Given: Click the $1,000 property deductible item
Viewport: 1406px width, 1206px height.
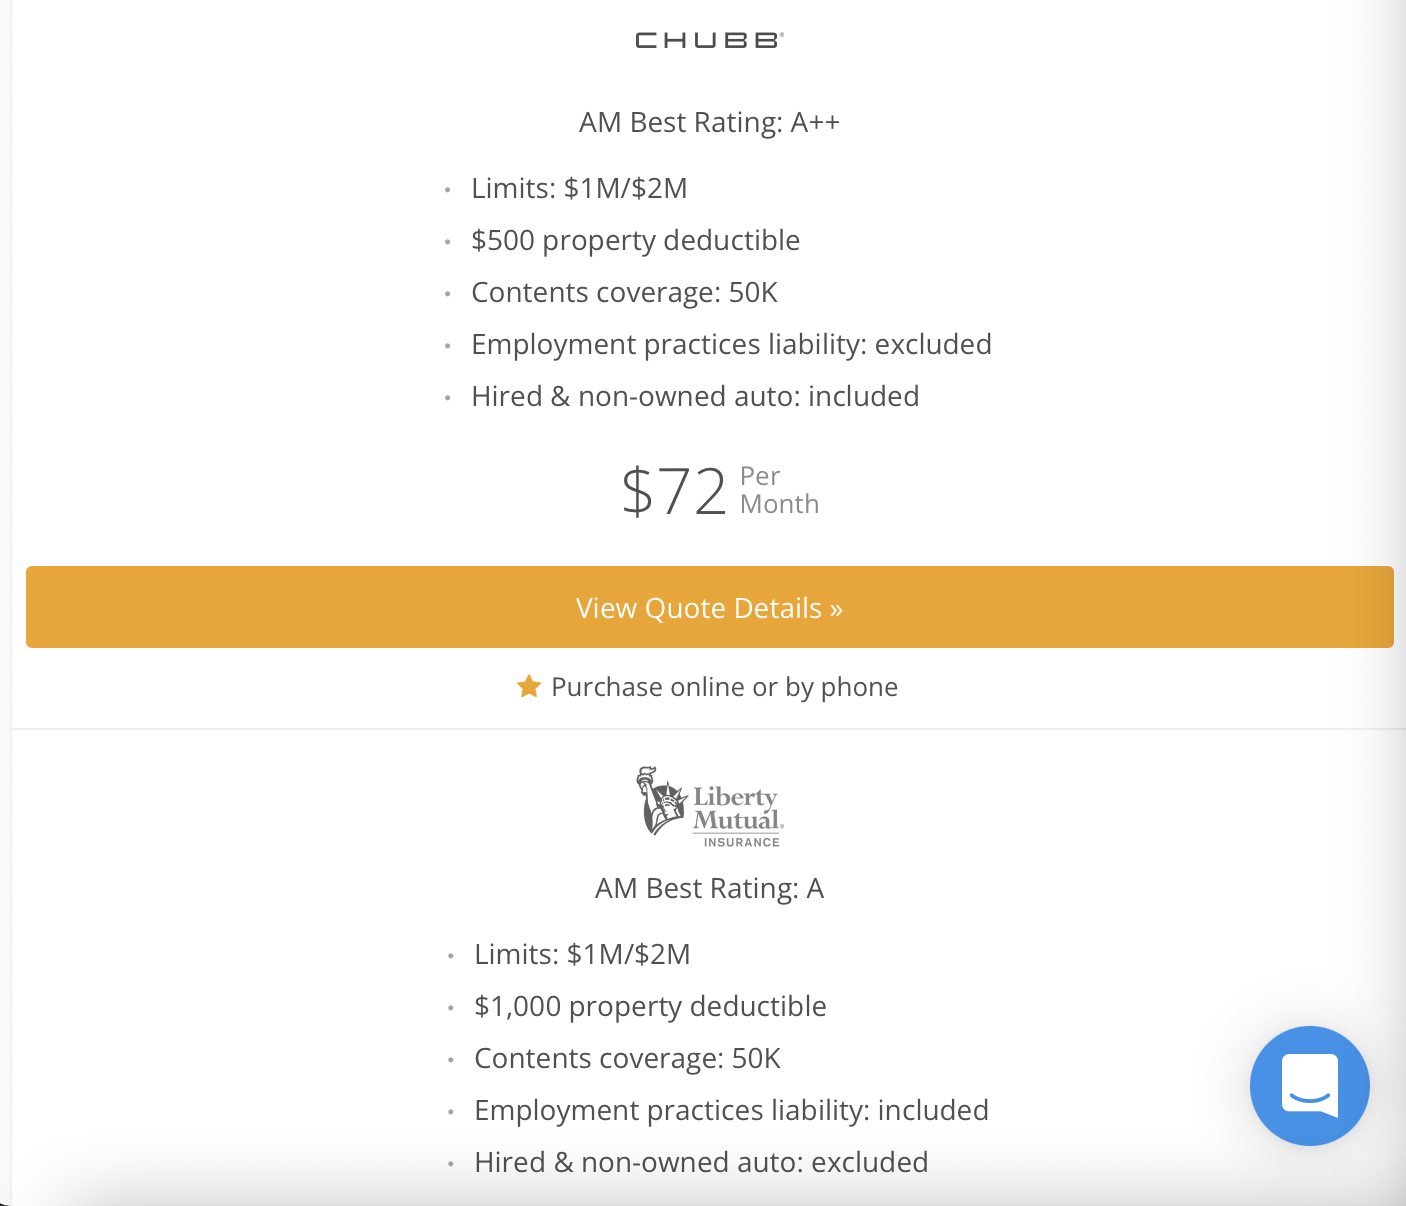Looking at the screenshot, I should coord(650,1006).
